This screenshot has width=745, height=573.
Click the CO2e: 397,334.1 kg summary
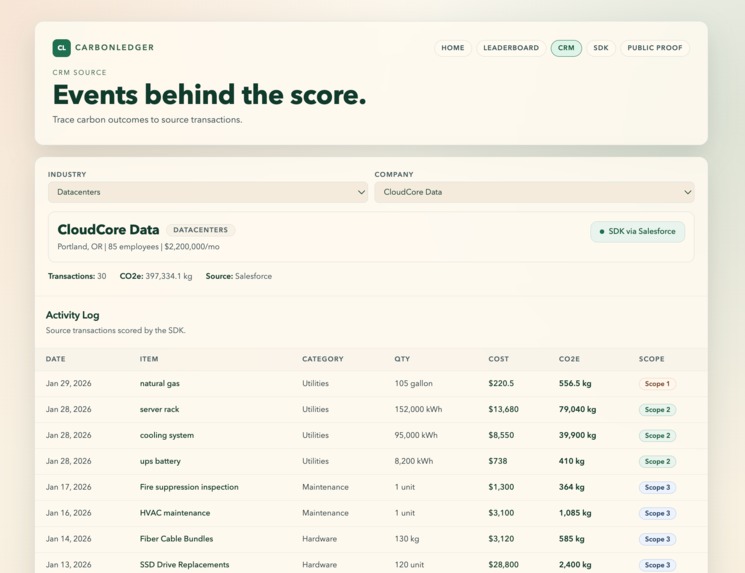156,276
